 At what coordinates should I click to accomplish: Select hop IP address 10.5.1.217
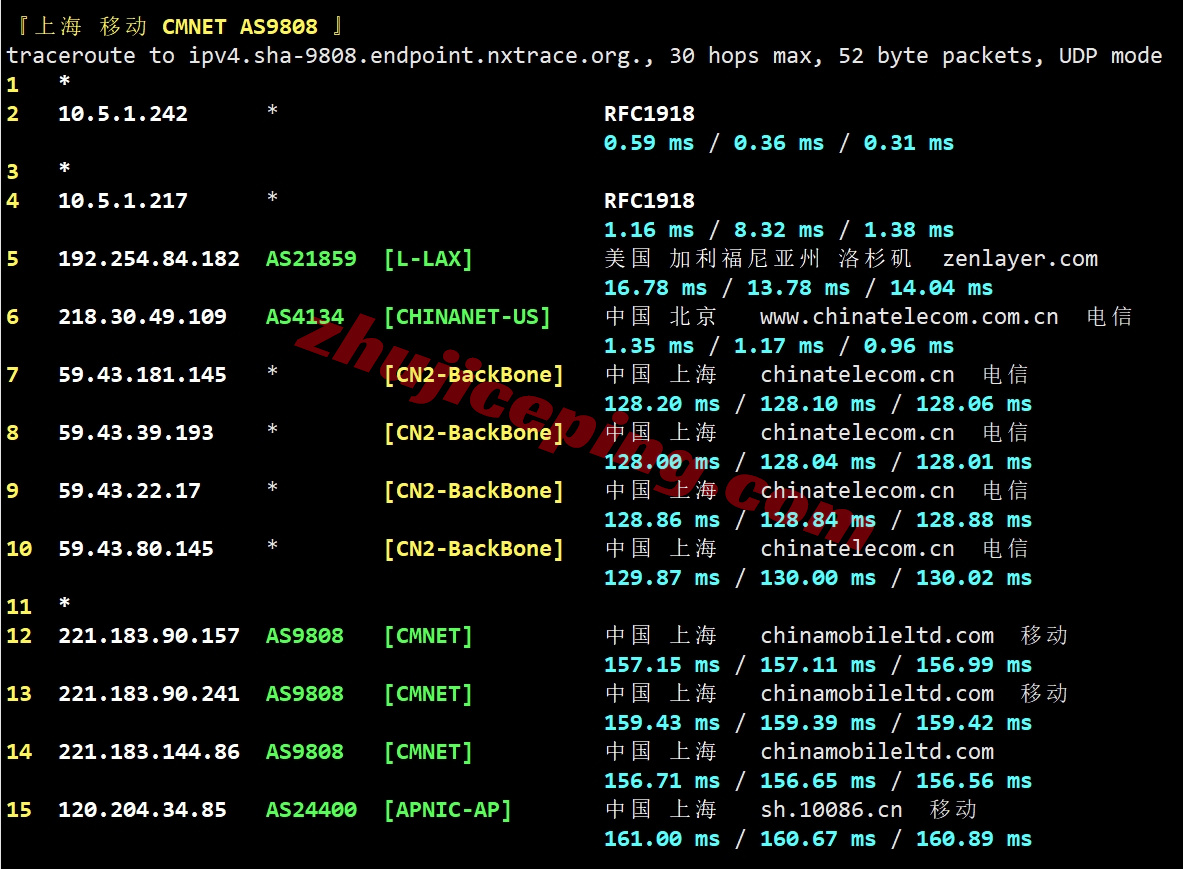[x=123, y=201]
